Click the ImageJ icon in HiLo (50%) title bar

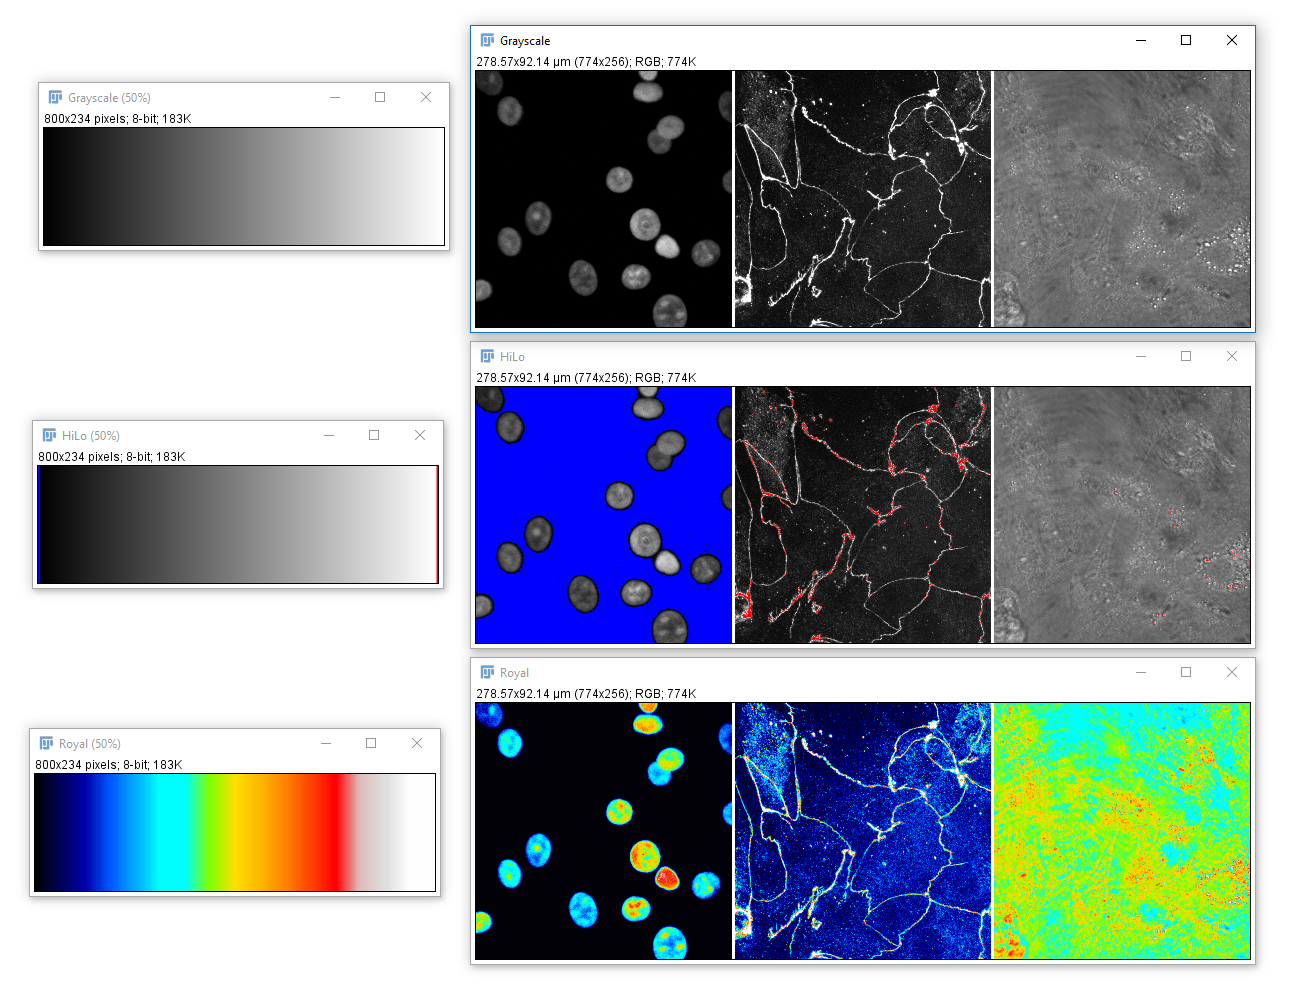click(x=49, y=436)
